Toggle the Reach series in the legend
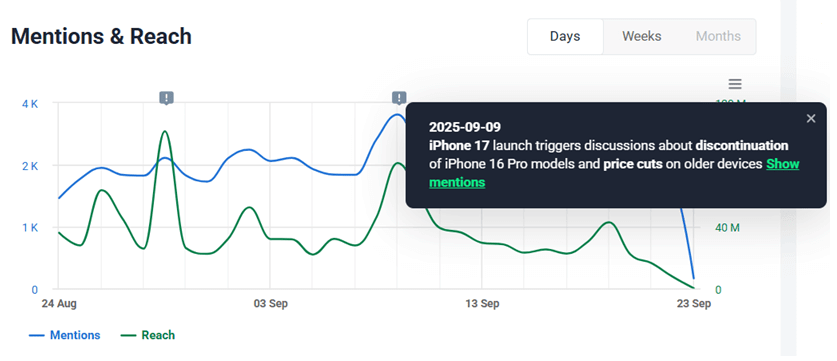Image resolution: width=837 pixels, height=361 pixels. 148,335
